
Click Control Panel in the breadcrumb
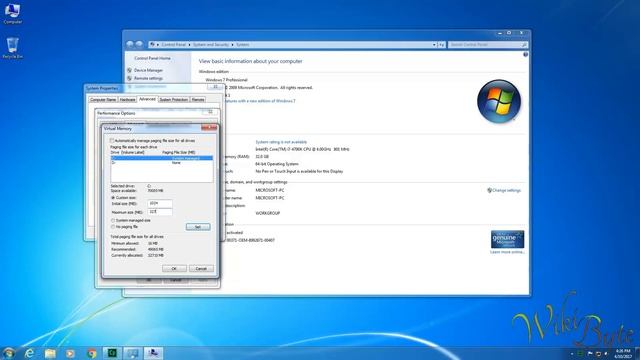(173, 44)
